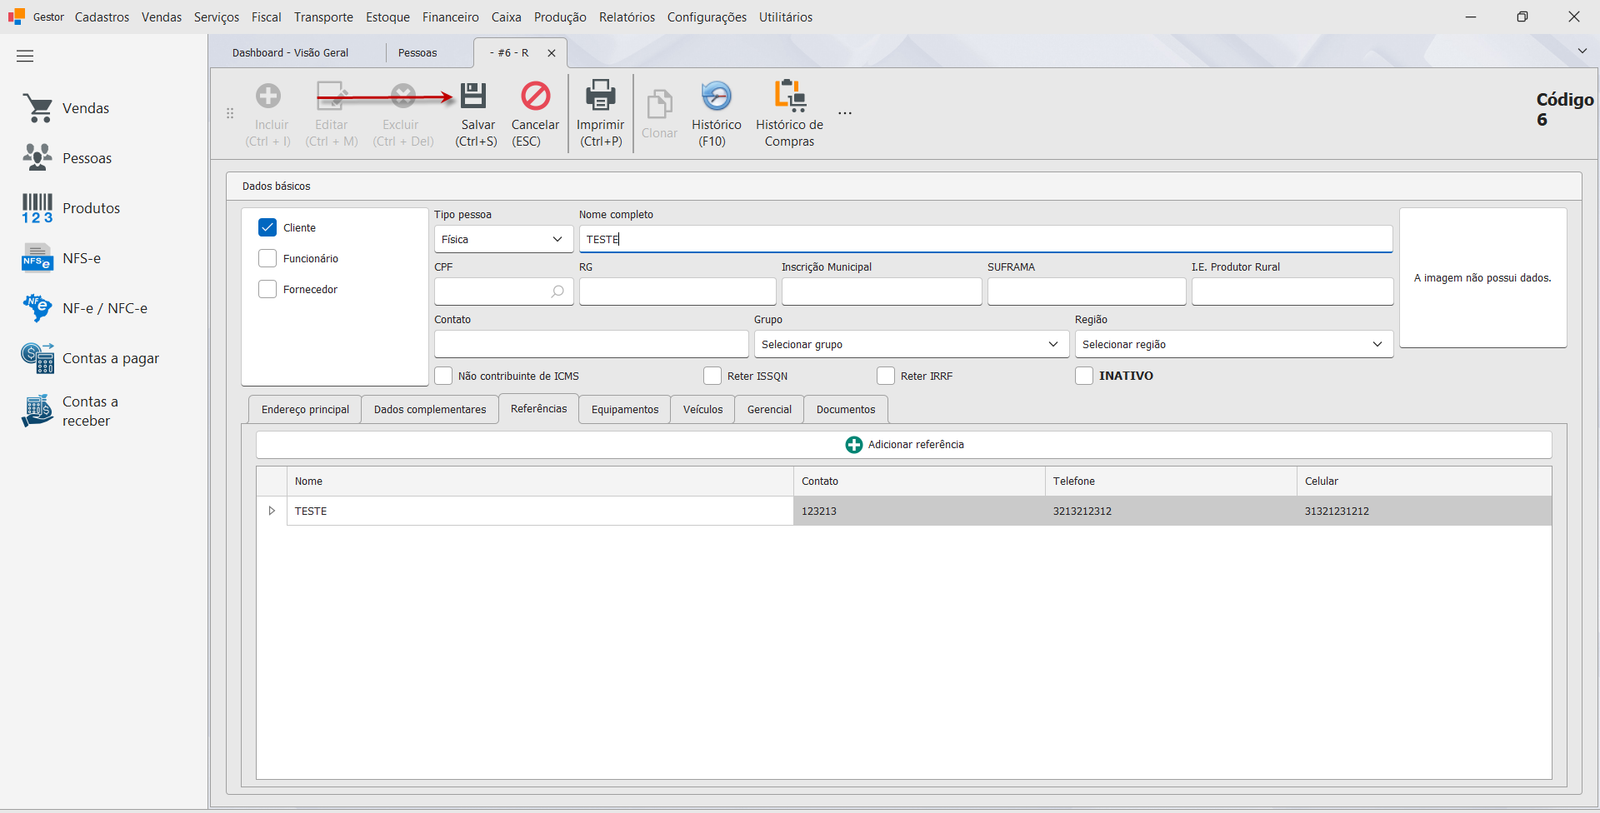Viewport: 1600px width, 813px height.
Task: Check the Fornecedor checkbox
Action: (267, 289)
